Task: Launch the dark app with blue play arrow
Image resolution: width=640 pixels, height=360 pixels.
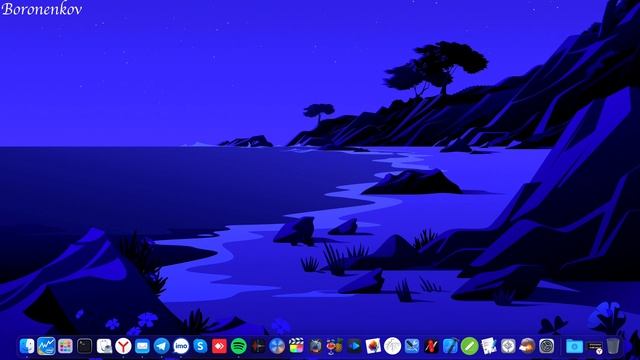Action: click(354, 346)
